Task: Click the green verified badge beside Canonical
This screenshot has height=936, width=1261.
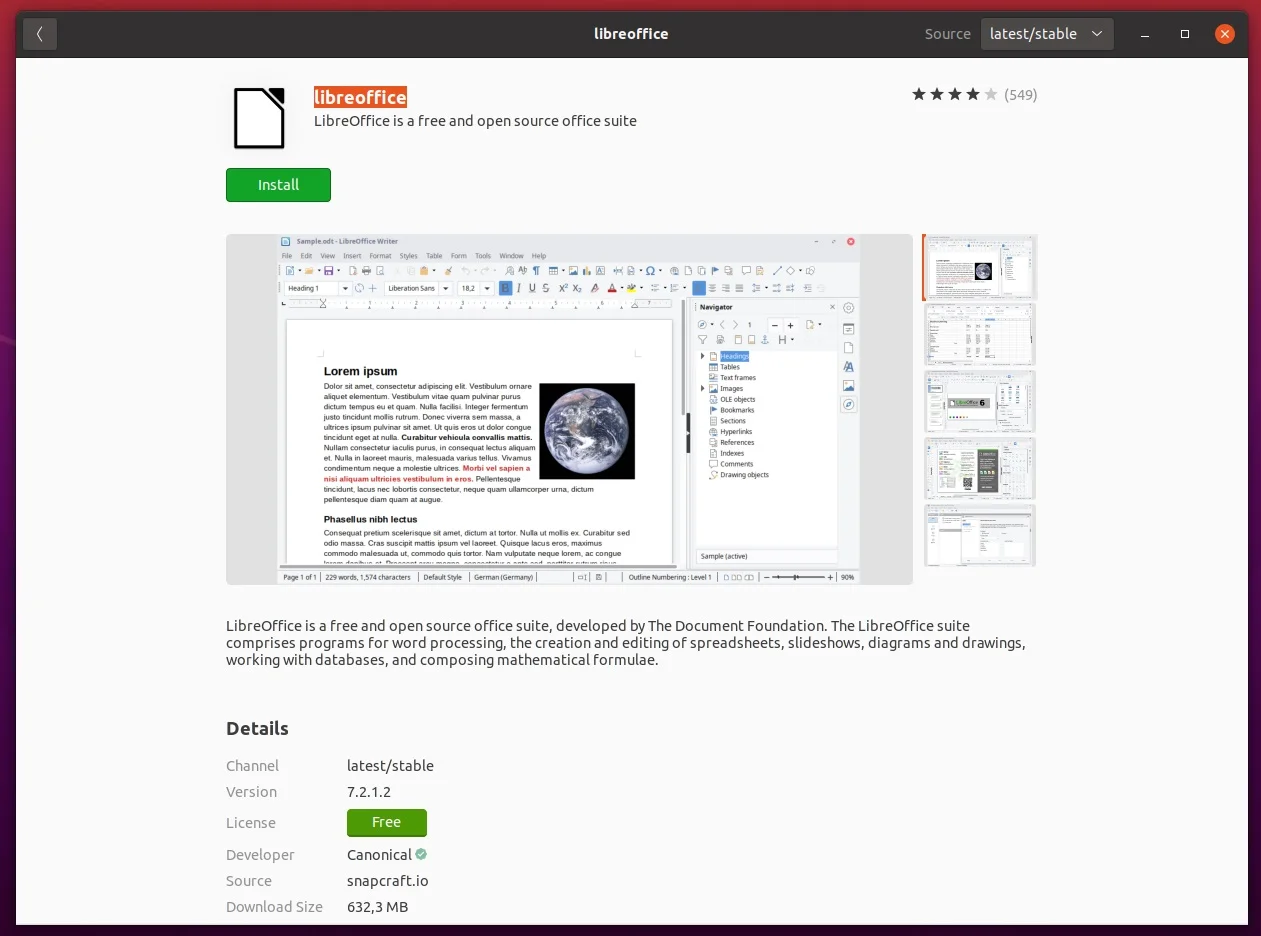Action: click(x=421, y=855)
